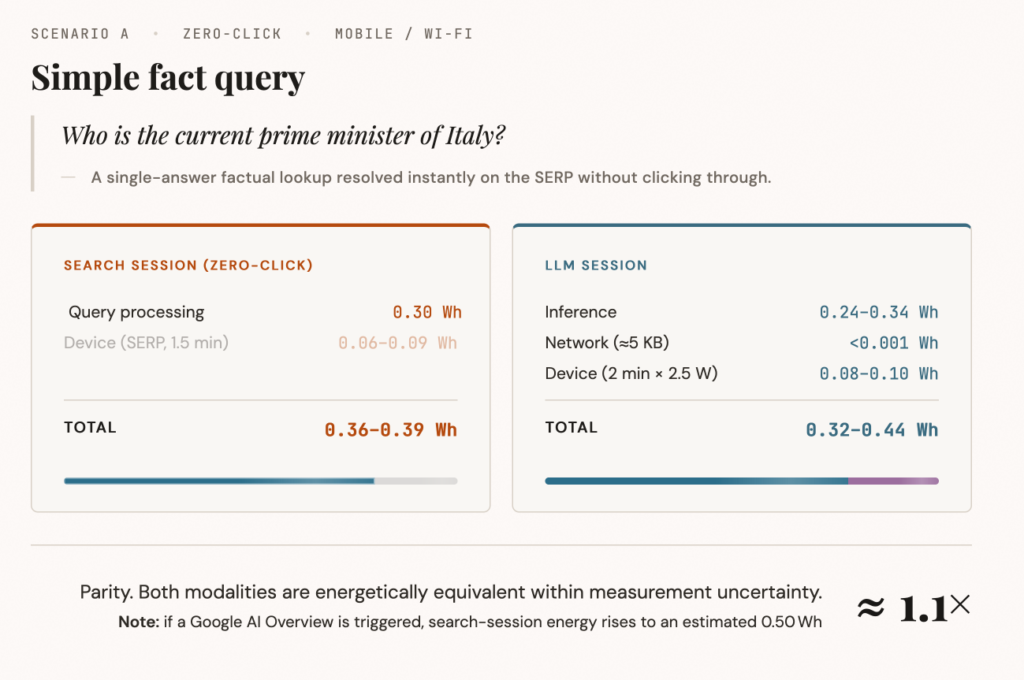
Task: Click the Google AI Overview note text
Action: pyautogui.click(x=468, y=622)
